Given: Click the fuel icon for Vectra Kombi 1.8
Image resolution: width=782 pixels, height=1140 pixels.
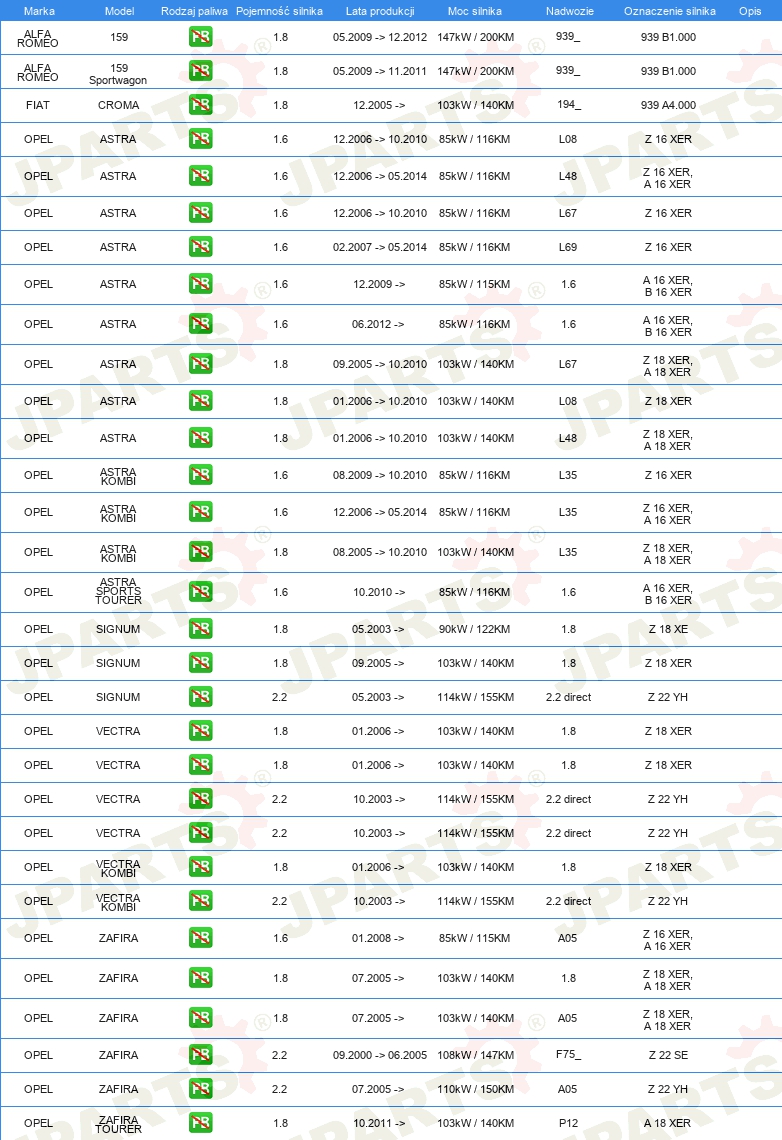Looking at the screenshot, I should (201, 867).
